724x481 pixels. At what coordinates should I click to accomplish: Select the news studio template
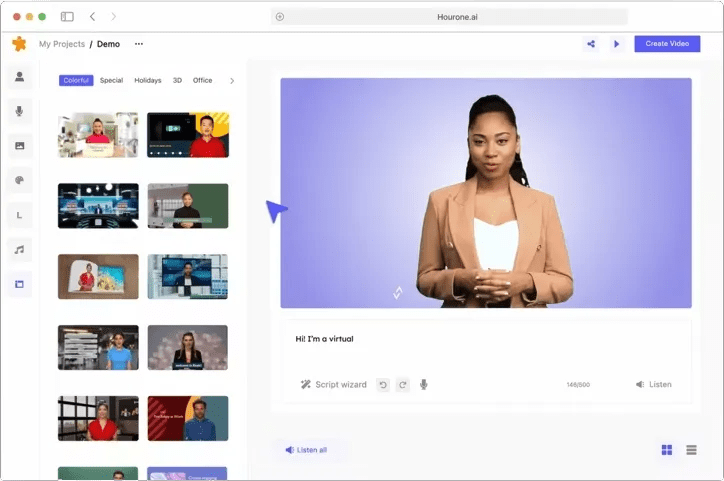pyautogui.click(x=98, y=205)
